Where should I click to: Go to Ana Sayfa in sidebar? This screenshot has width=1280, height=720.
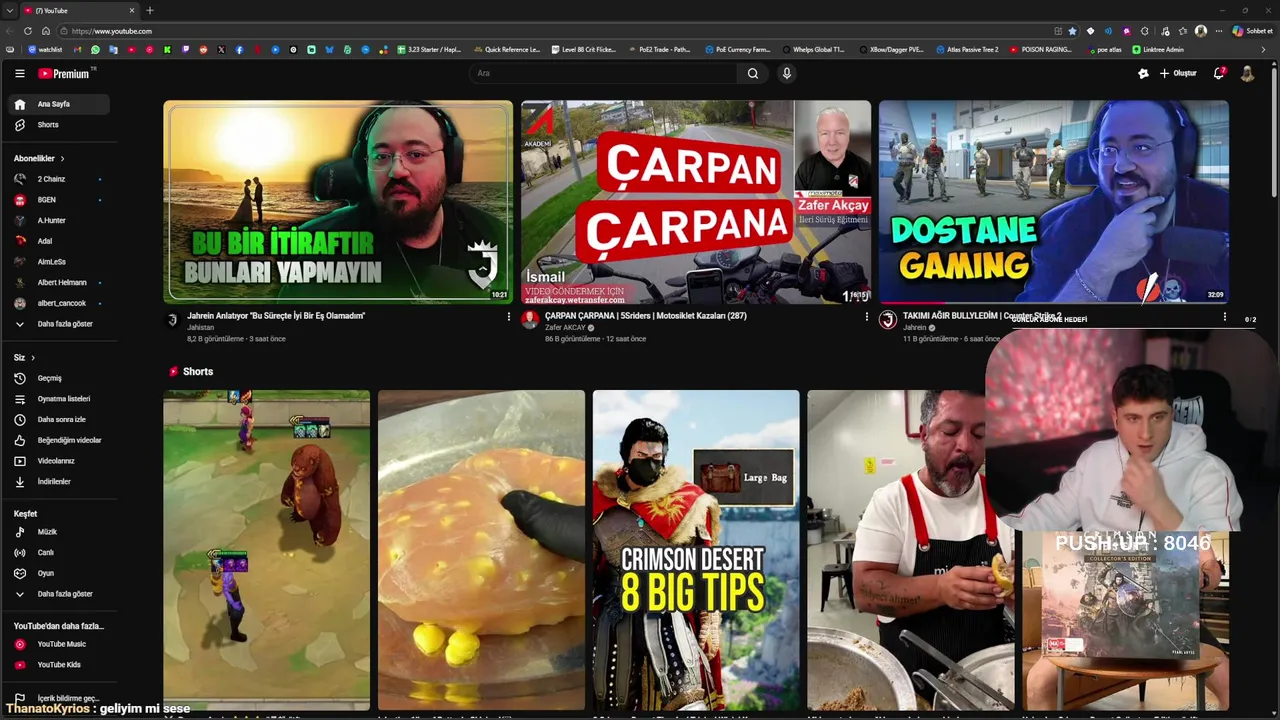pyautogui.click(x=58, y=104)
